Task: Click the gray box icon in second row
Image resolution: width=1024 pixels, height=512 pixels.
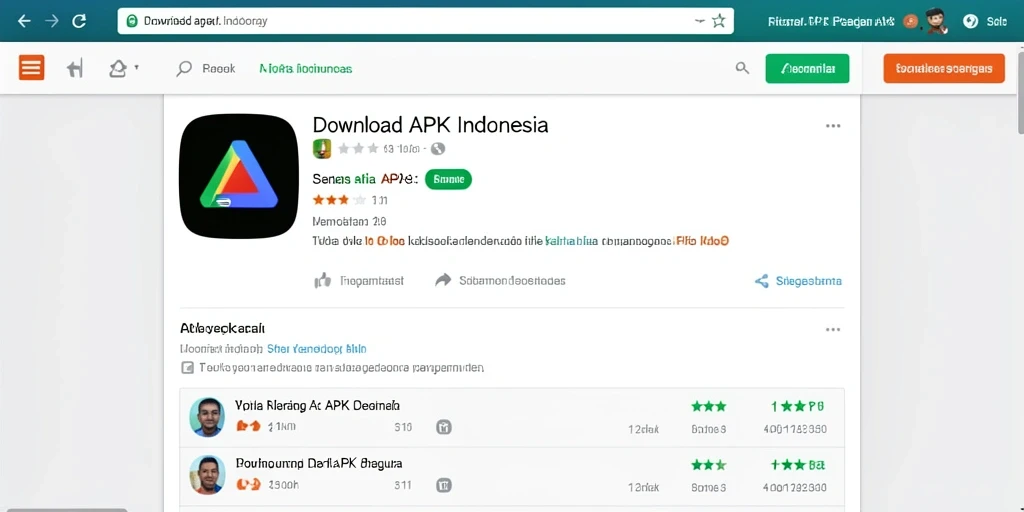Action: pos(444,485)
